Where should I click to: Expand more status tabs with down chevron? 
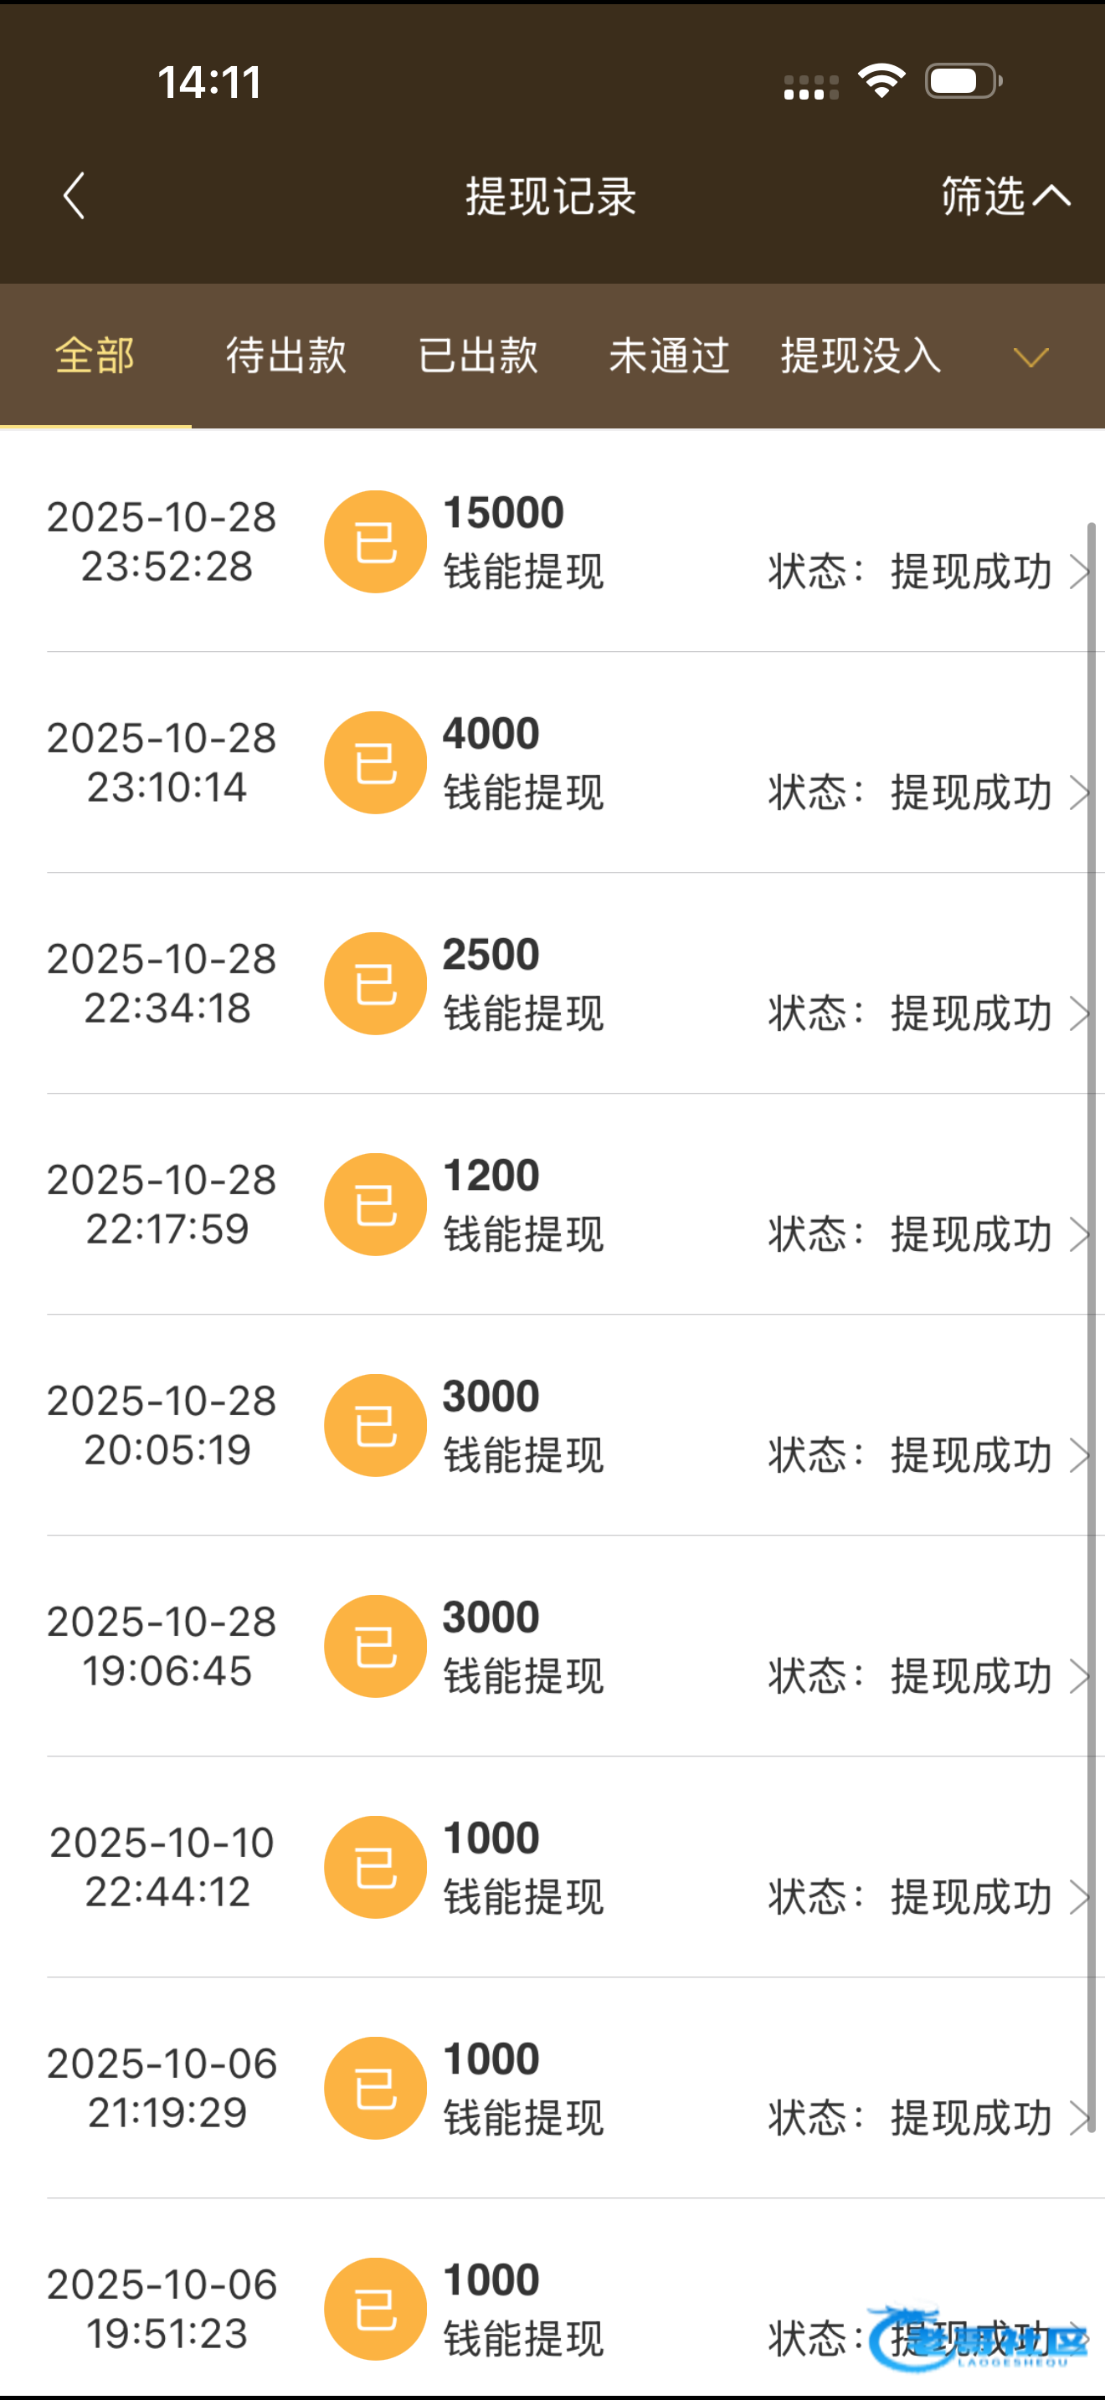[1030, 357]
